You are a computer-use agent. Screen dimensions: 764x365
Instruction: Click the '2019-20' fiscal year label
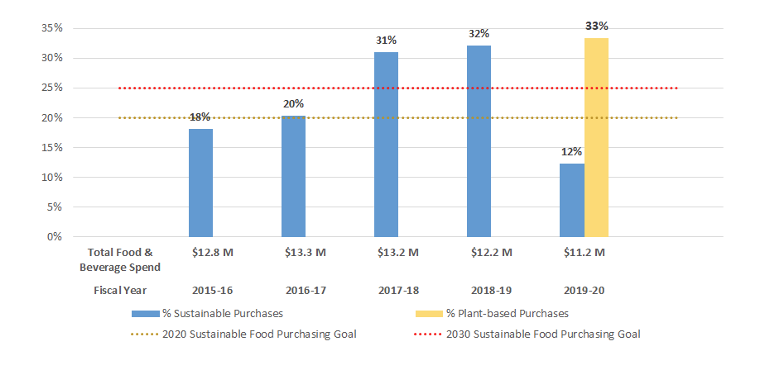click(x=583, y=290)
